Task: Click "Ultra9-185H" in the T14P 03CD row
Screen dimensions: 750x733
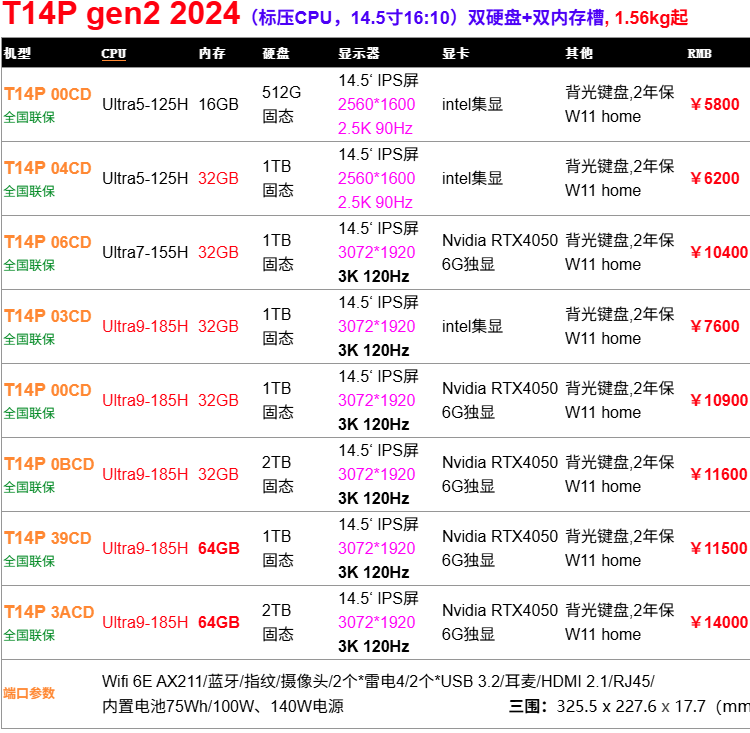Action: point(145,326)
